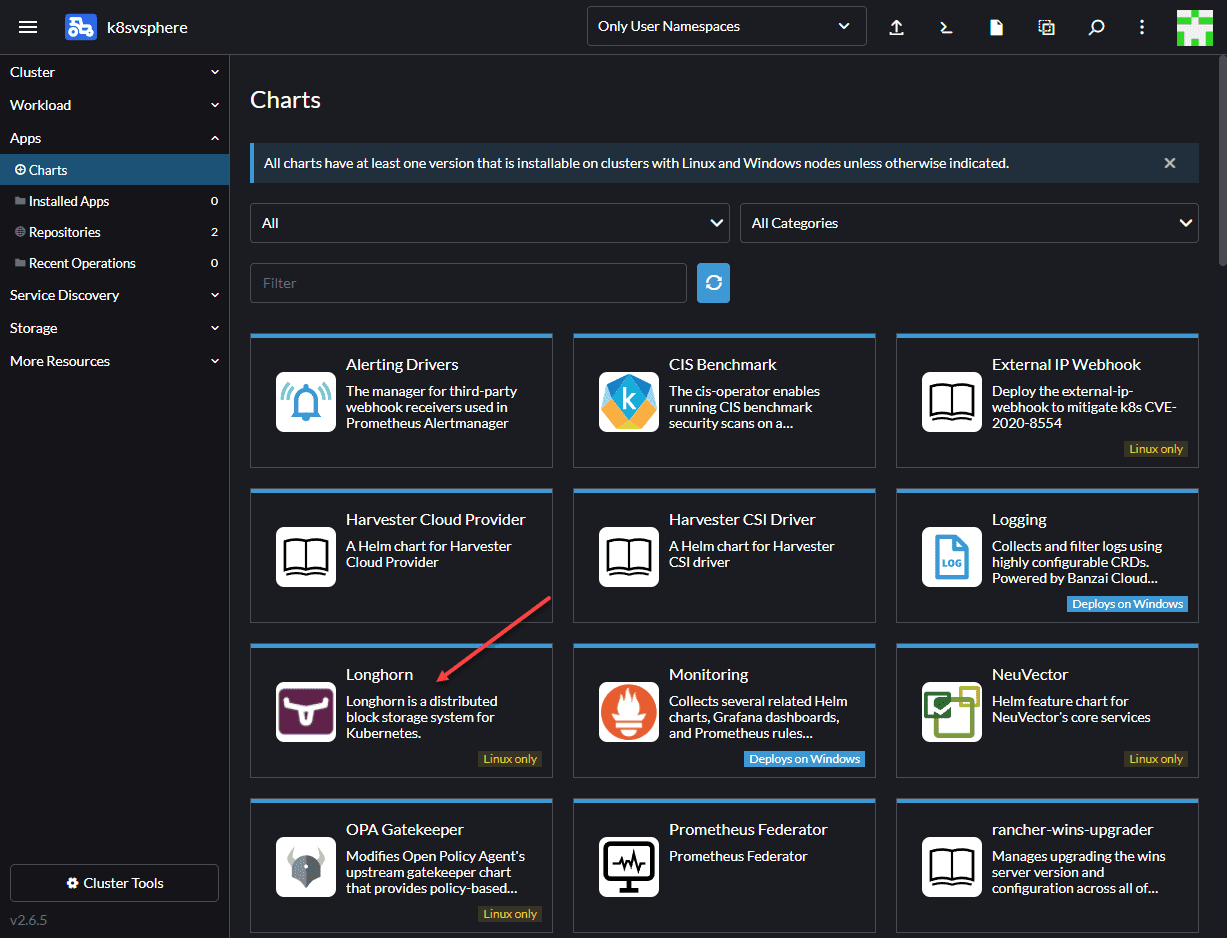Viewport: 1227px width, 938px height.
Task: Open the All Categories dropdown
Action: click(968, 223)
